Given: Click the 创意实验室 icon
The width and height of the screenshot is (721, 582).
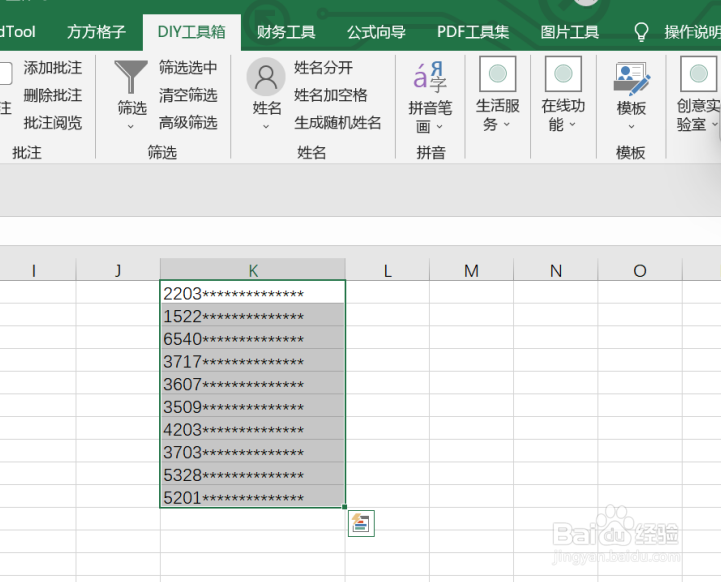Looking at the screenshot, I should 698,74.
